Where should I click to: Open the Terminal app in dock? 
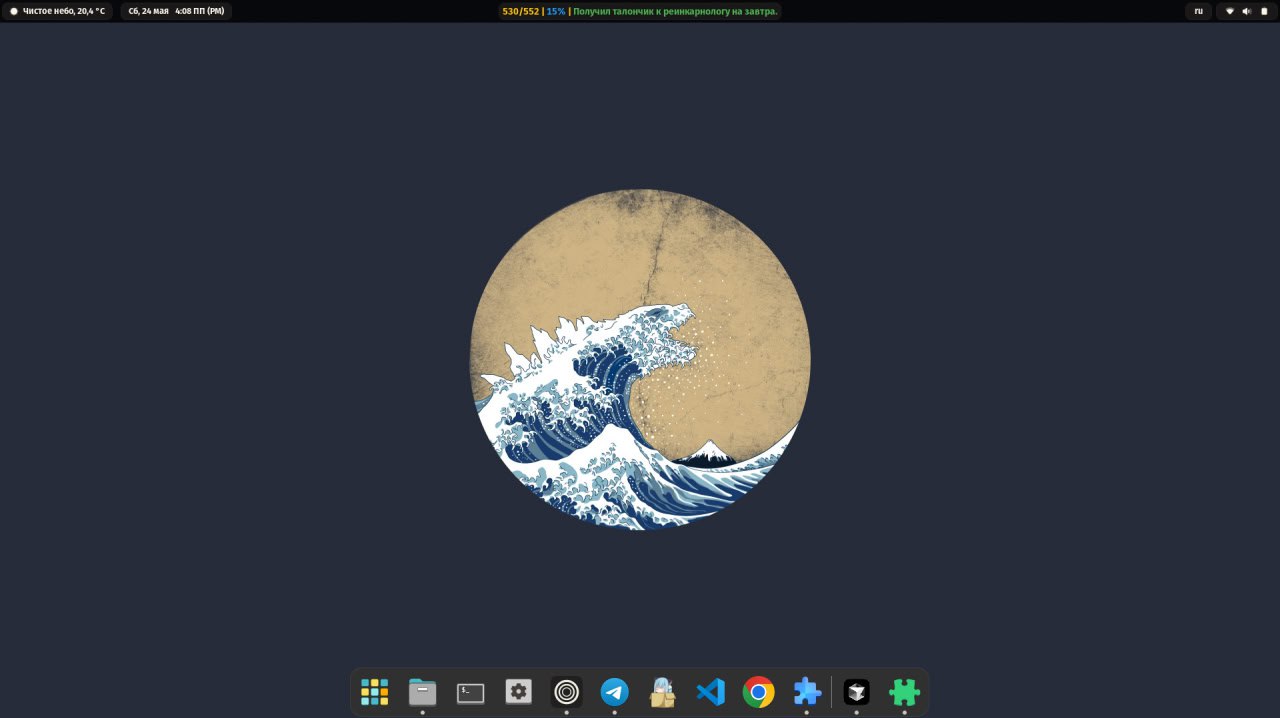tap(470, 692)
